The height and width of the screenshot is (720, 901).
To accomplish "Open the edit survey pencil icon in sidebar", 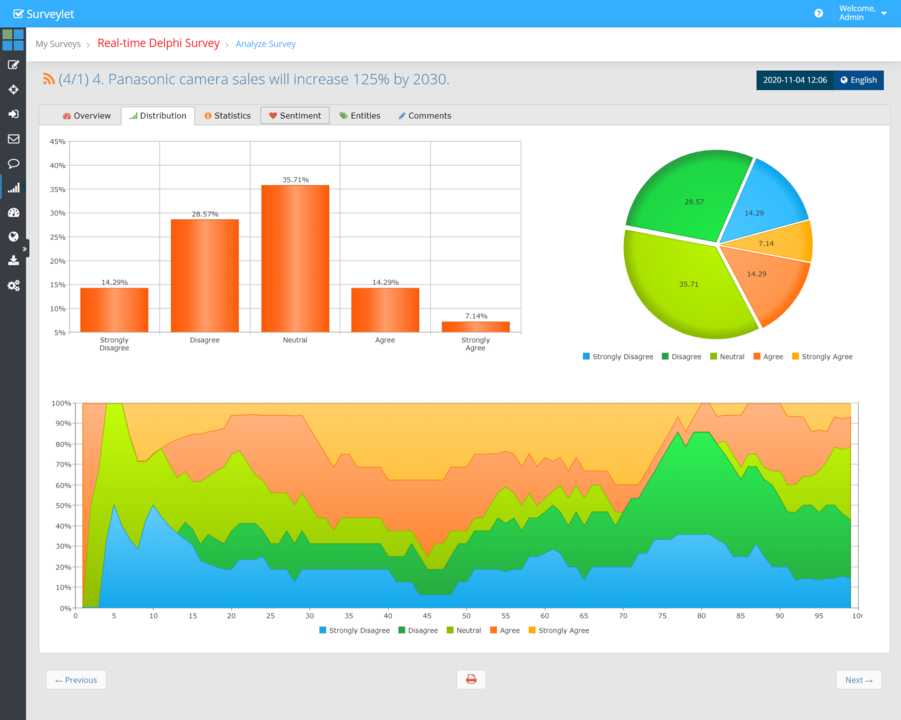I will [x=13, y=65].
